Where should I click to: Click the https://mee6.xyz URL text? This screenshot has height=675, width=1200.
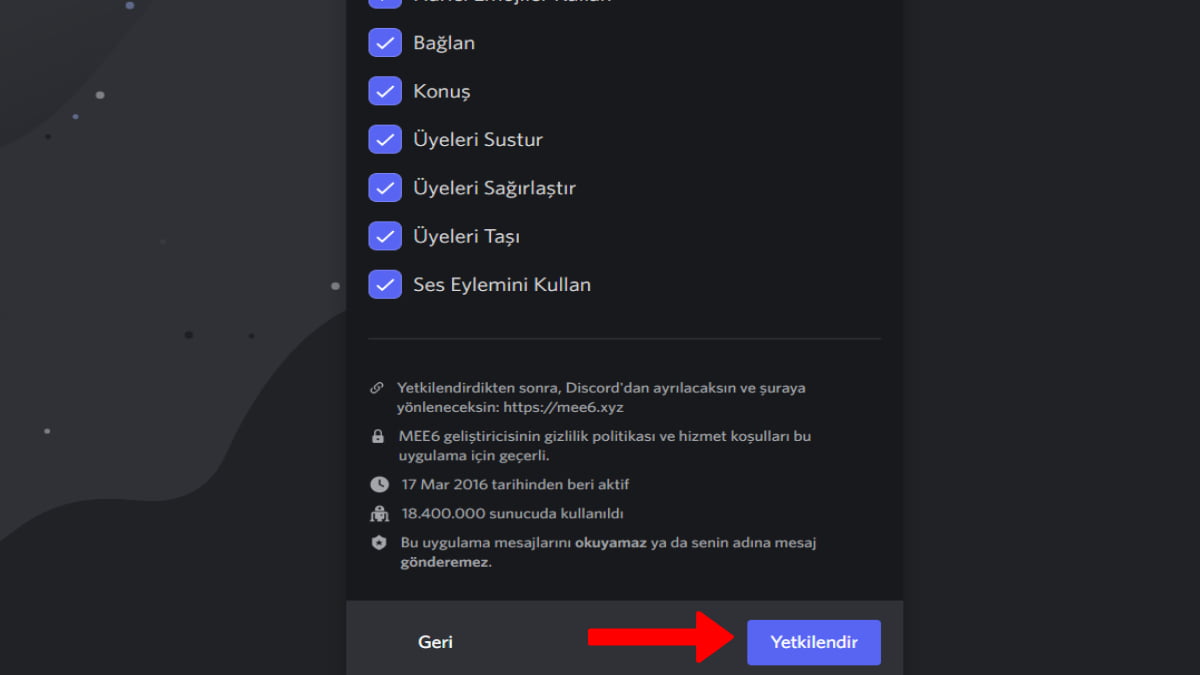(x=565, y=407)
